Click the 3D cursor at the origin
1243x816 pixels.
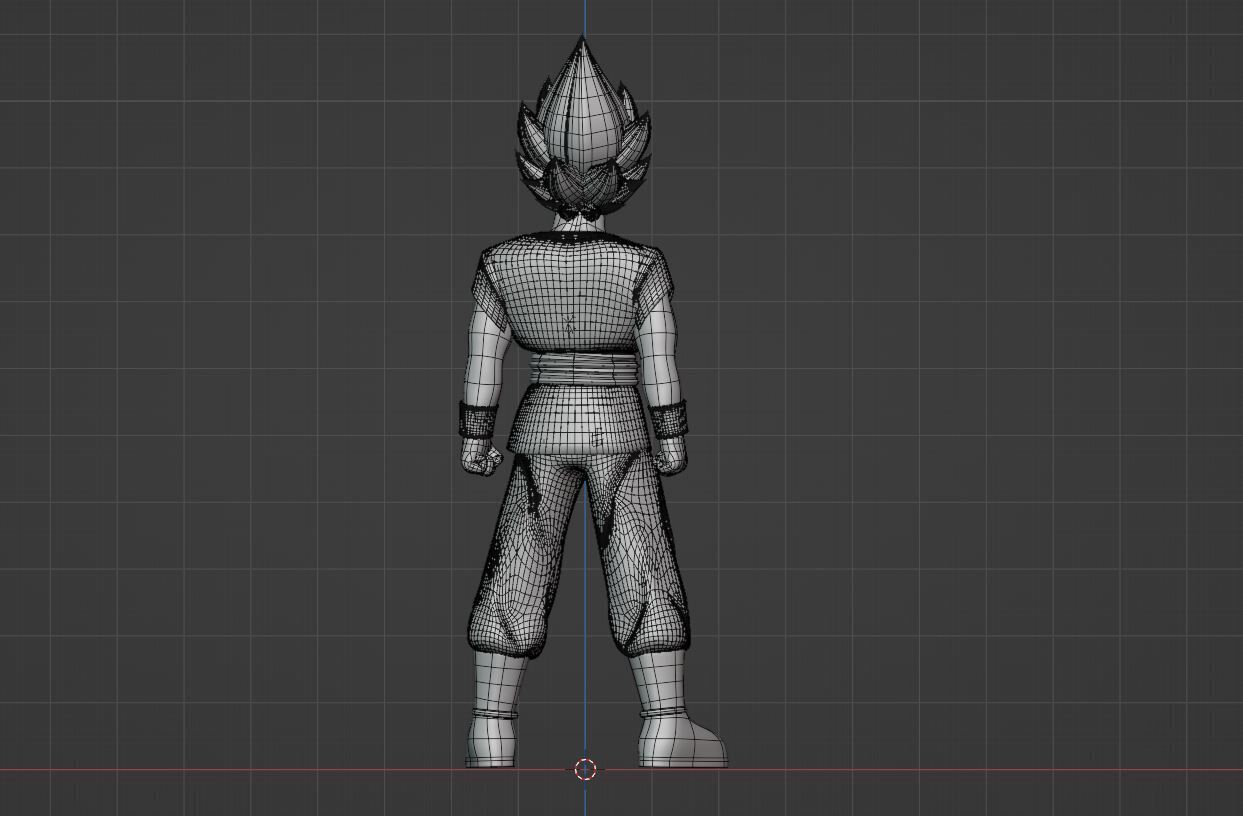click(585, 769)
